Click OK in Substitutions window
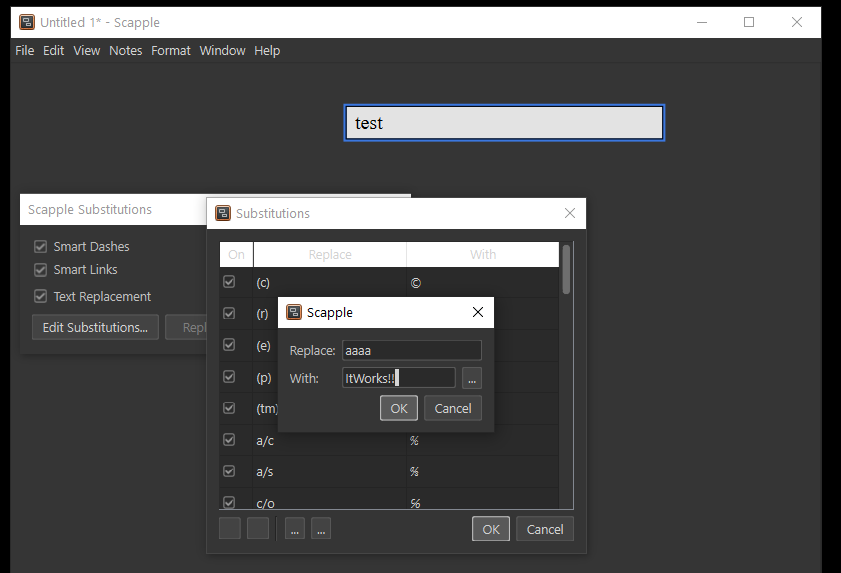Viewport: 841px width, 573px height. [491, 529]
